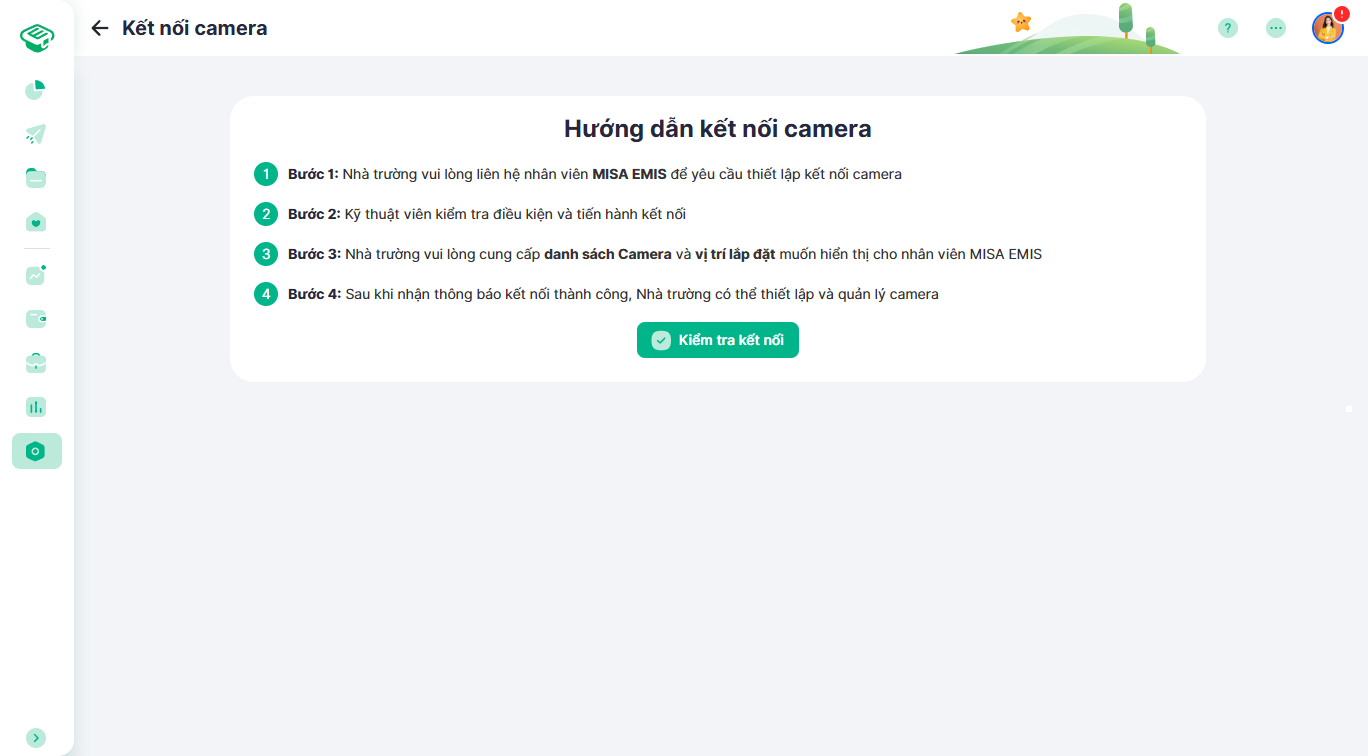Click the star mascot in header
Image resolution: width=1368 pixels, height=756 pixels.
(1021, 22)
